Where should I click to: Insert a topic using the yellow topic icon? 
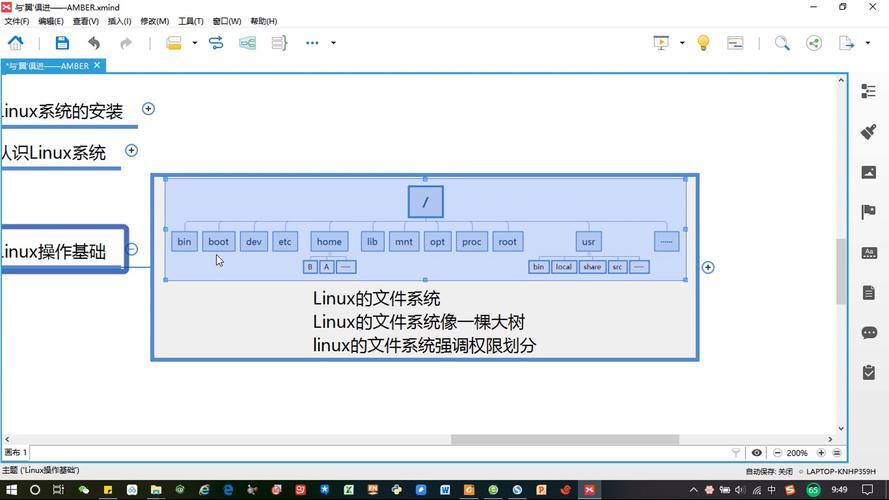174,43
